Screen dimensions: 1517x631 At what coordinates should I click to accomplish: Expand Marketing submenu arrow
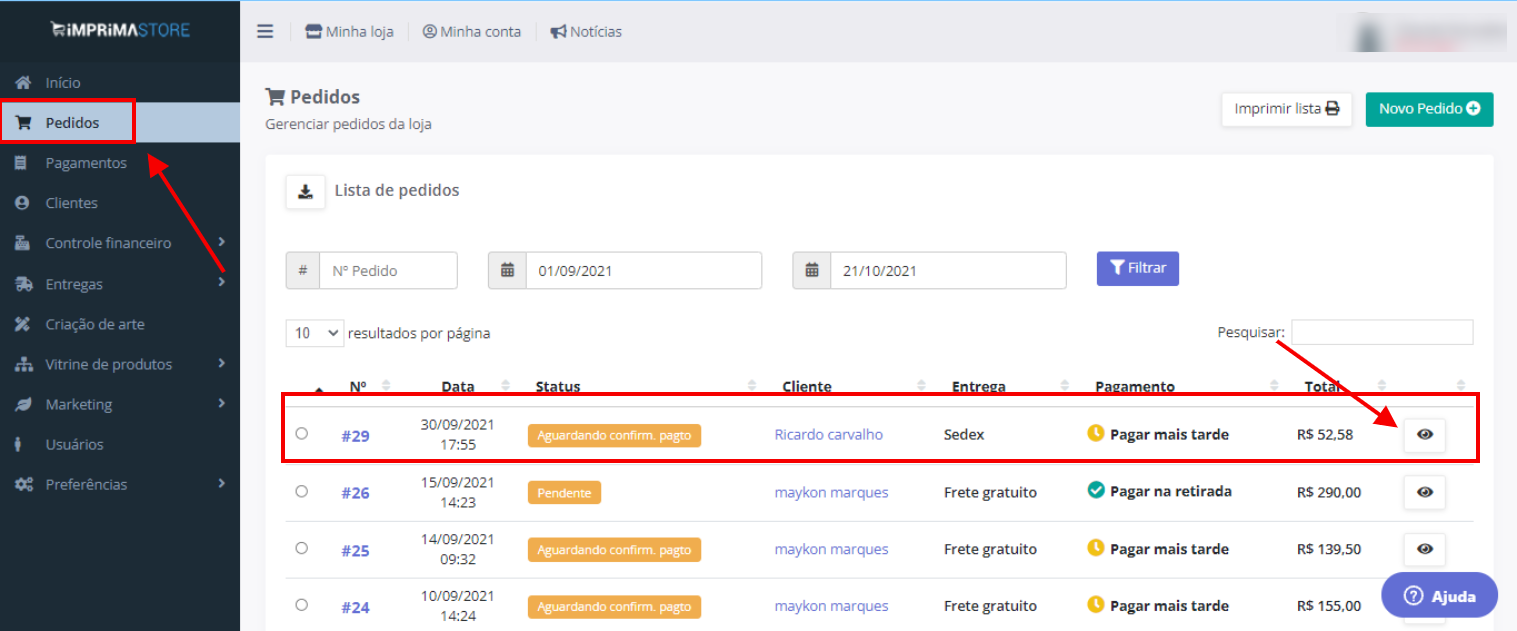coord(221,403)
